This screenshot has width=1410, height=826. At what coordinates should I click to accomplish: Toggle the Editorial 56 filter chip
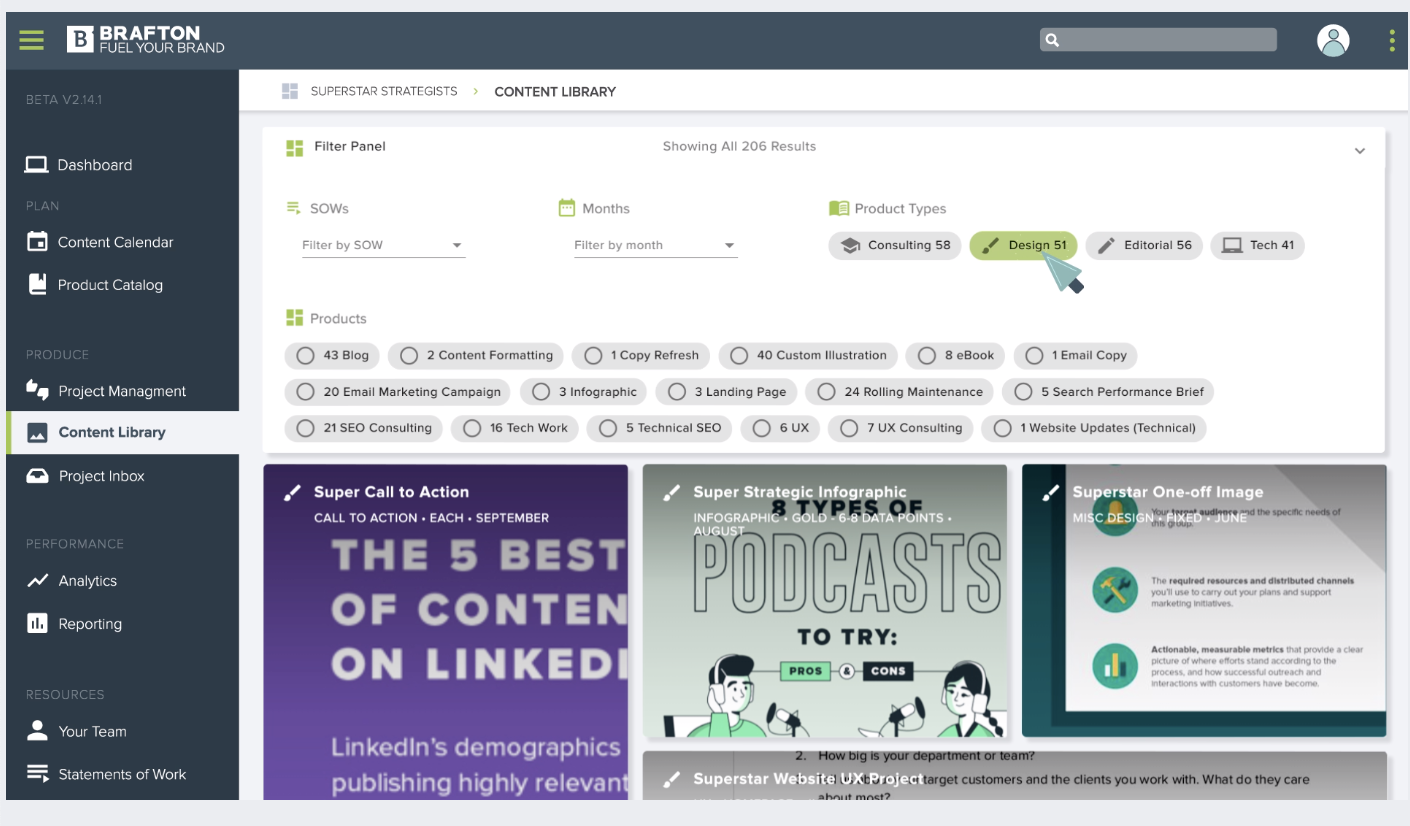pos(1143,245)
